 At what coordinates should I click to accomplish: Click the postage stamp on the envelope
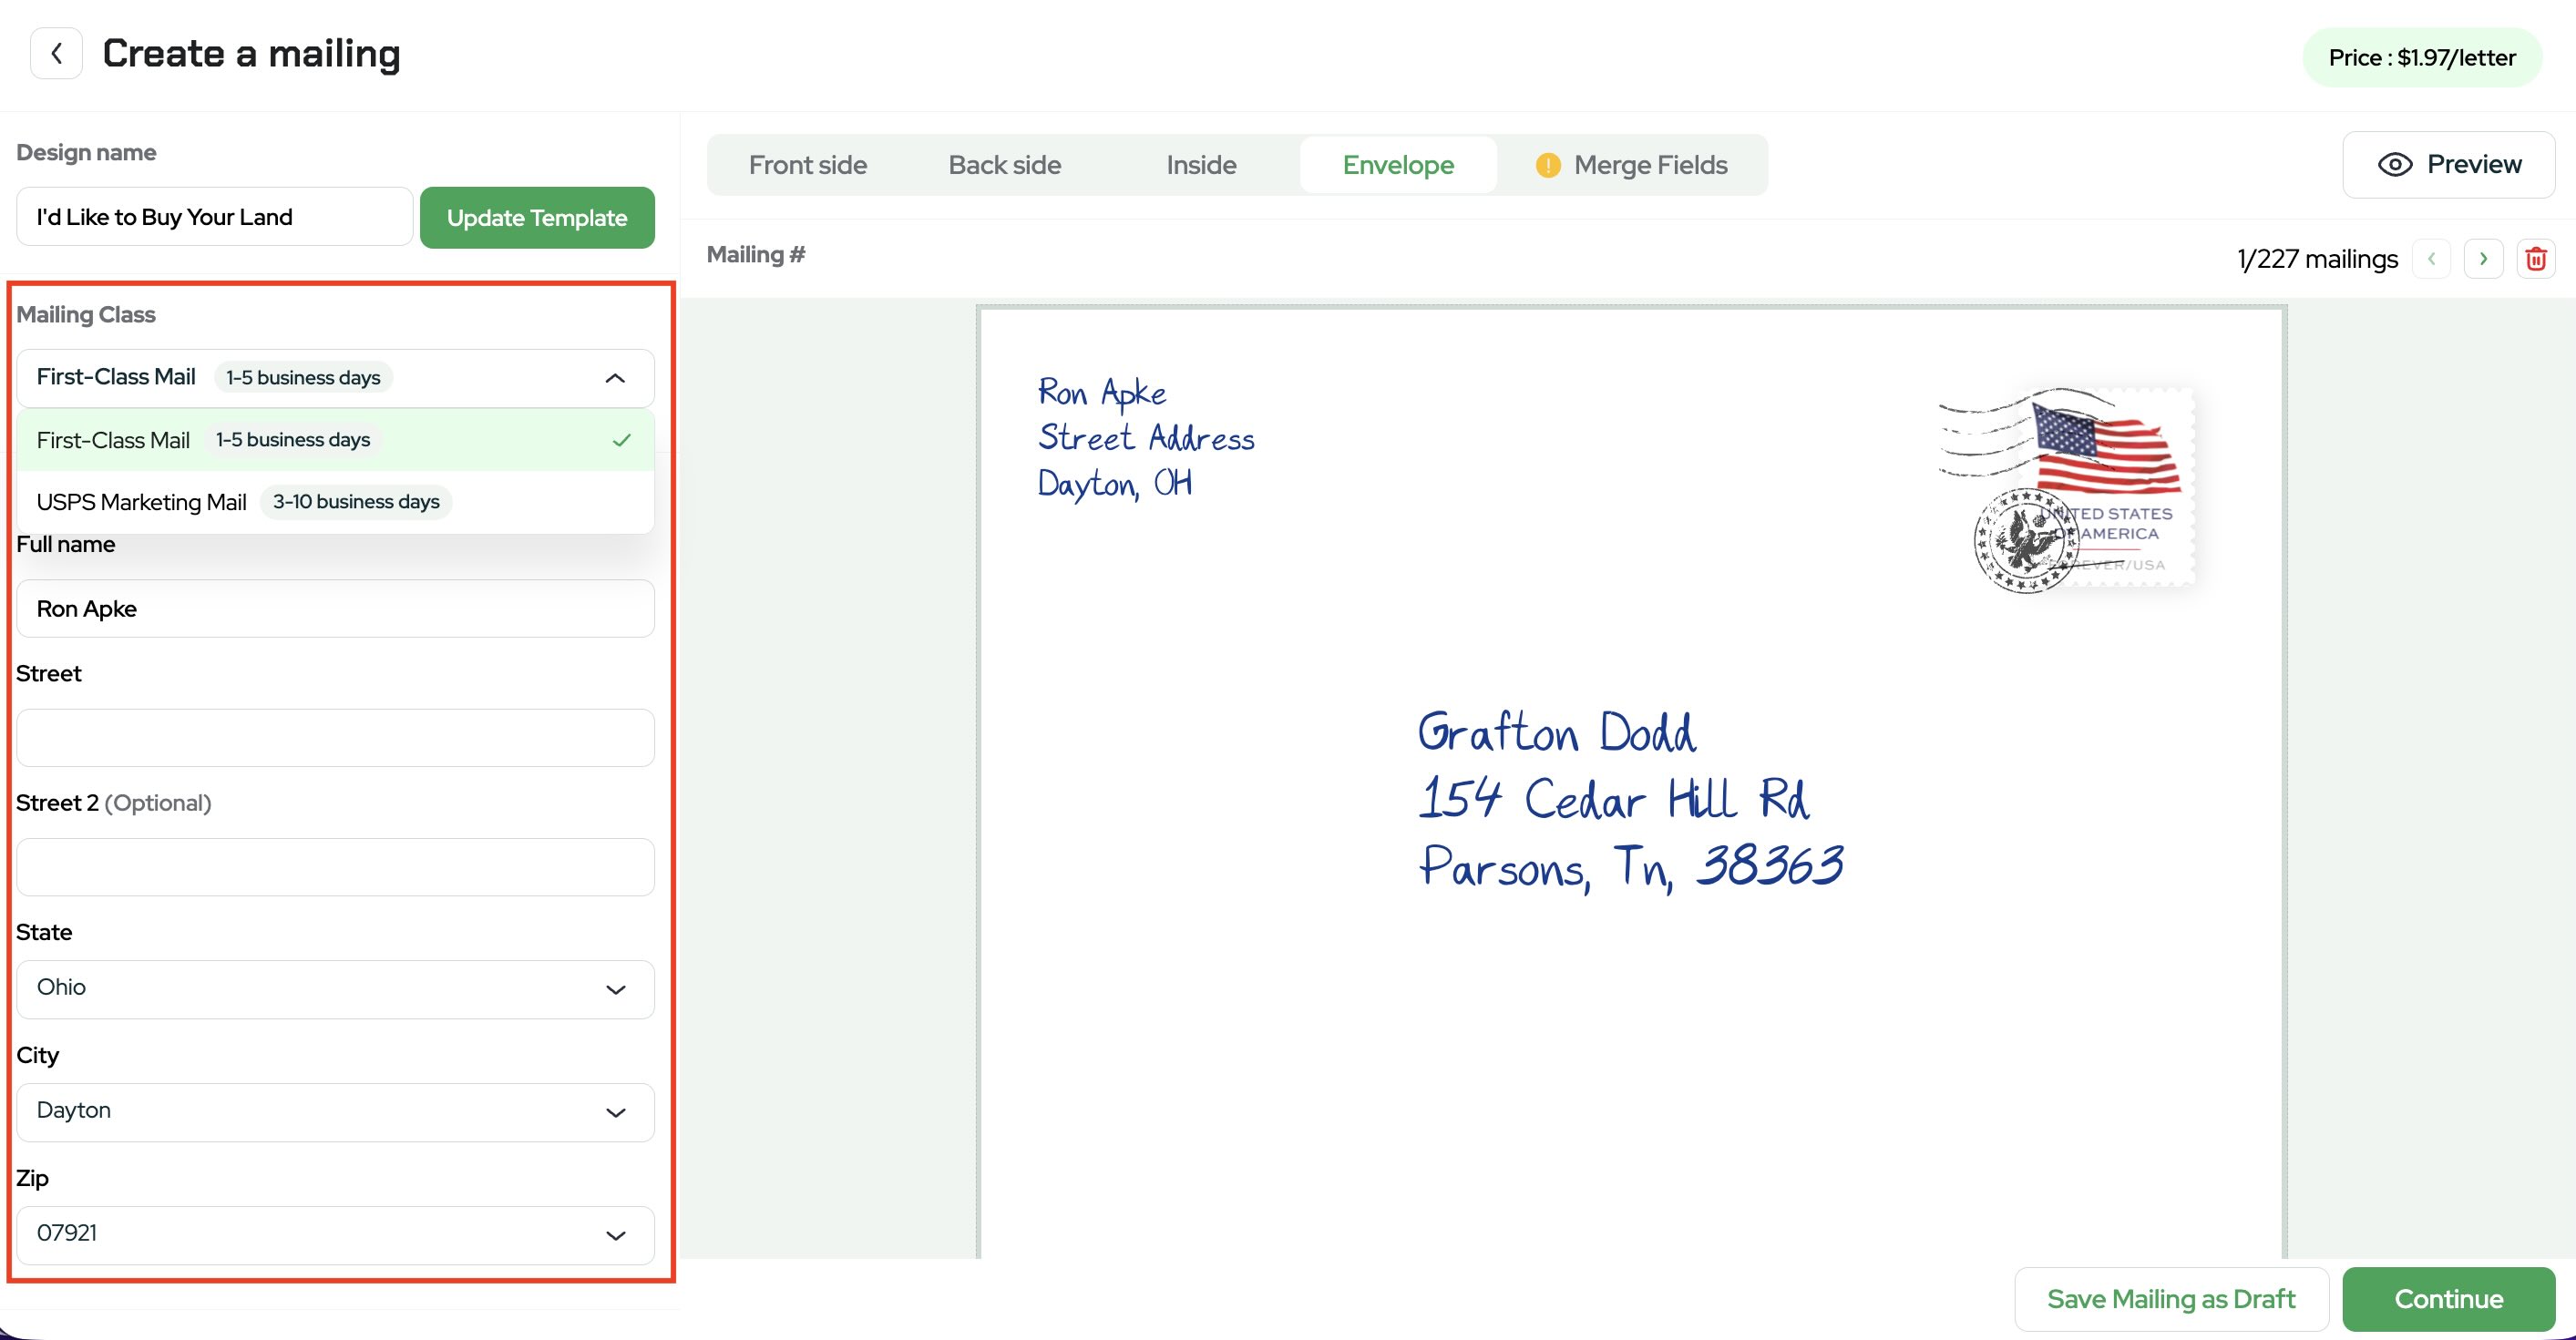(x=2072, y=488)
